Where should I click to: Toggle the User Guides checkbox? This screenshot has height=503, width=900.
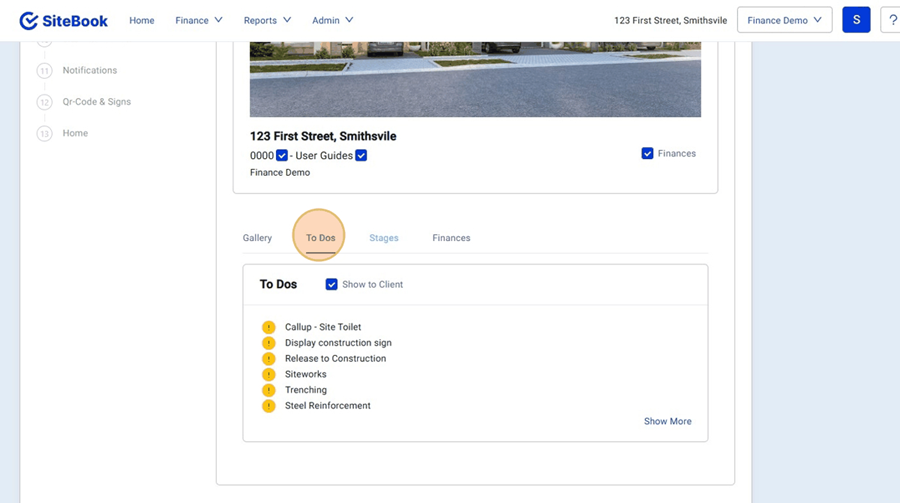click(x=361, y=155)
